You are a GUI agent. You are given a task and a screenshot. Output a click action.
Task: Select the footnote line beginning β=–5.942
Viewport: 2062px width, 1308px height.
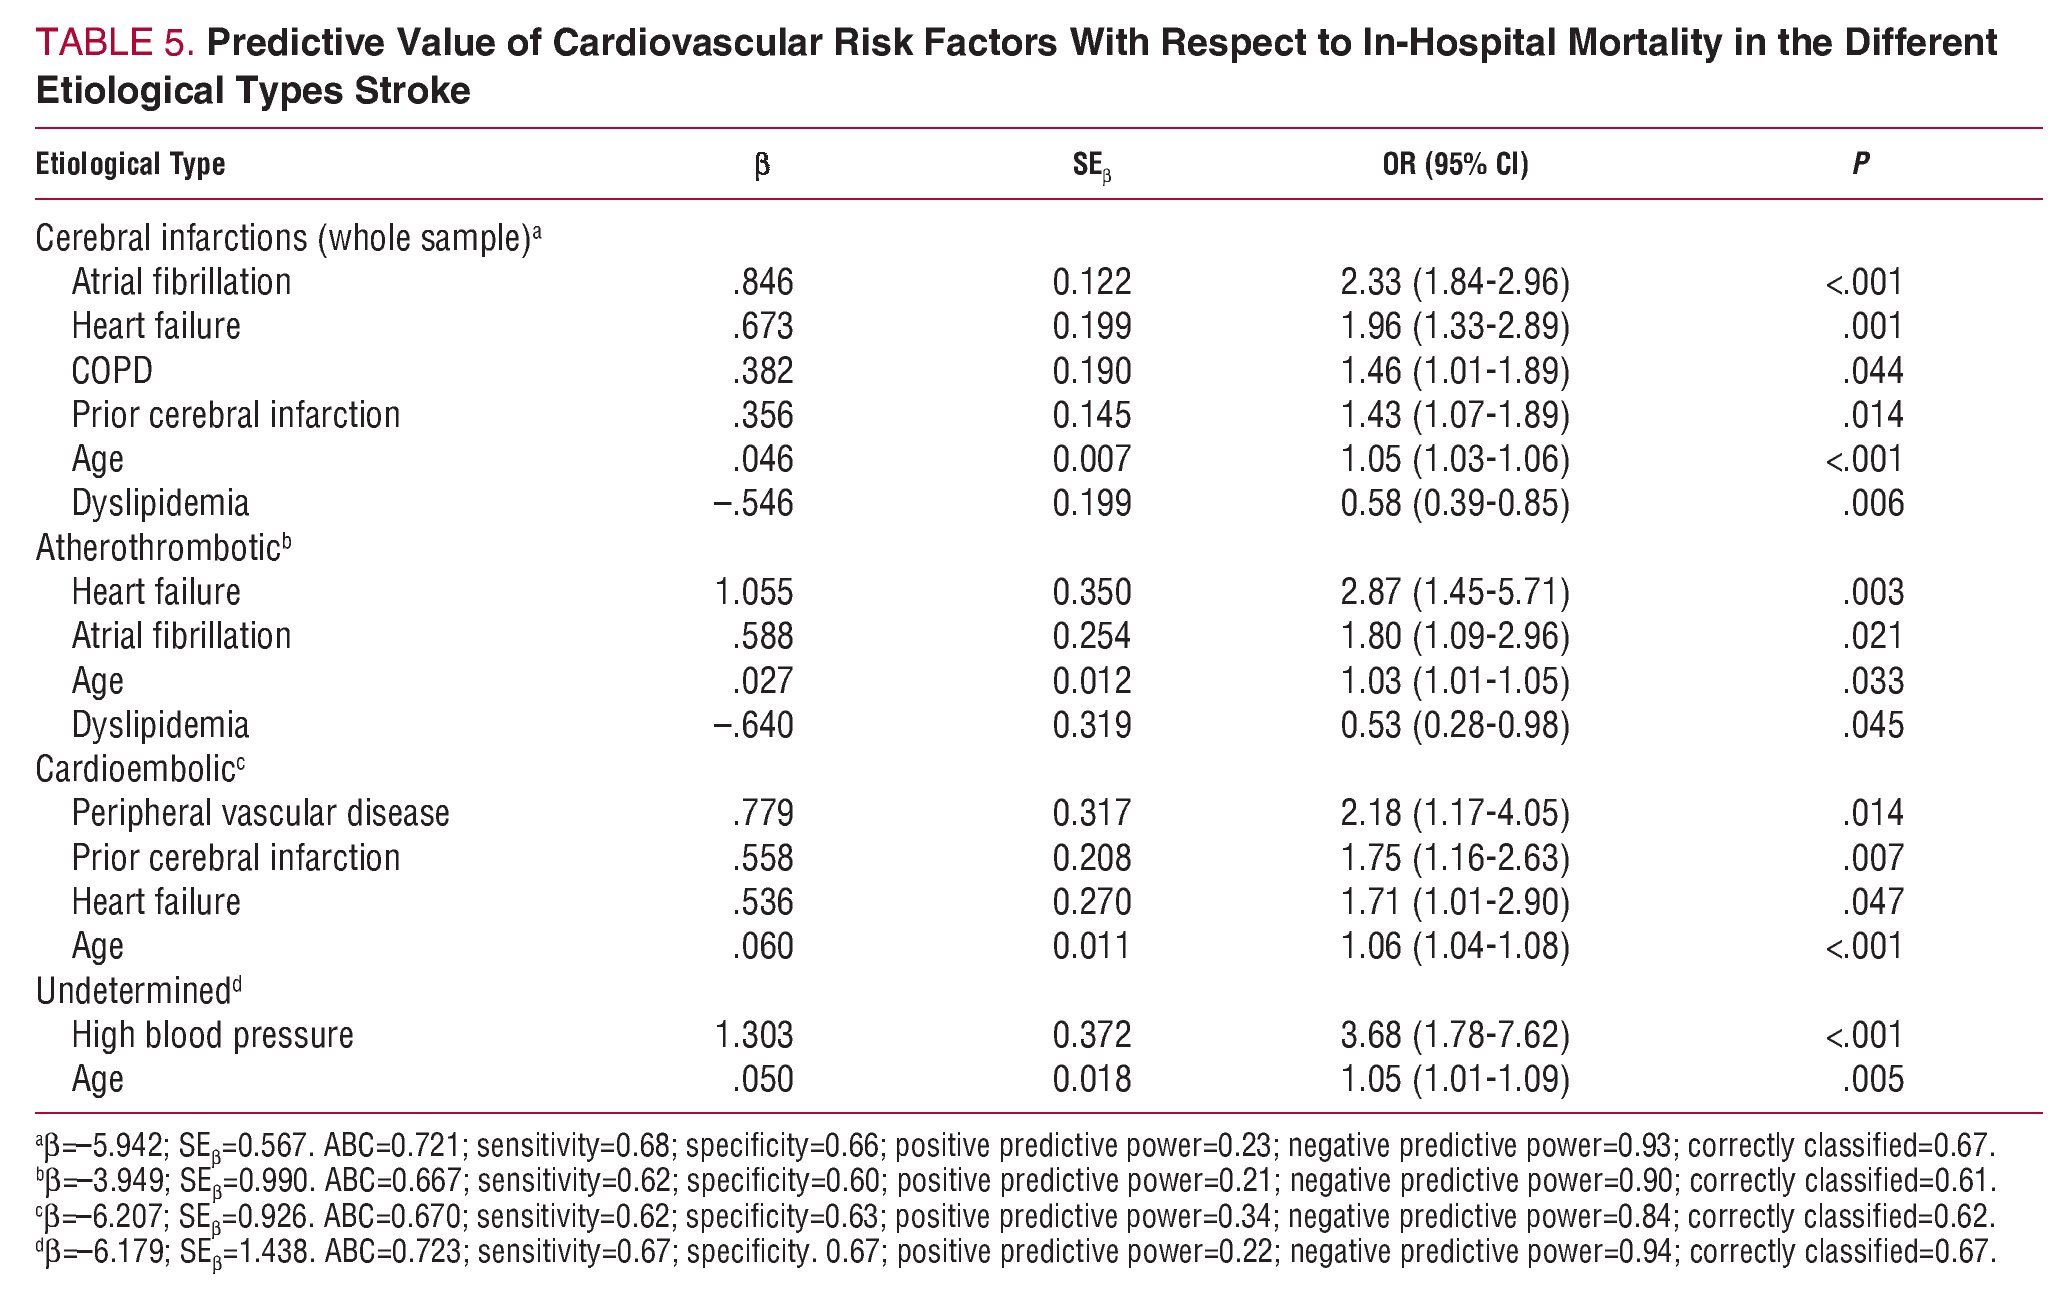[x=1015, y=1145]
